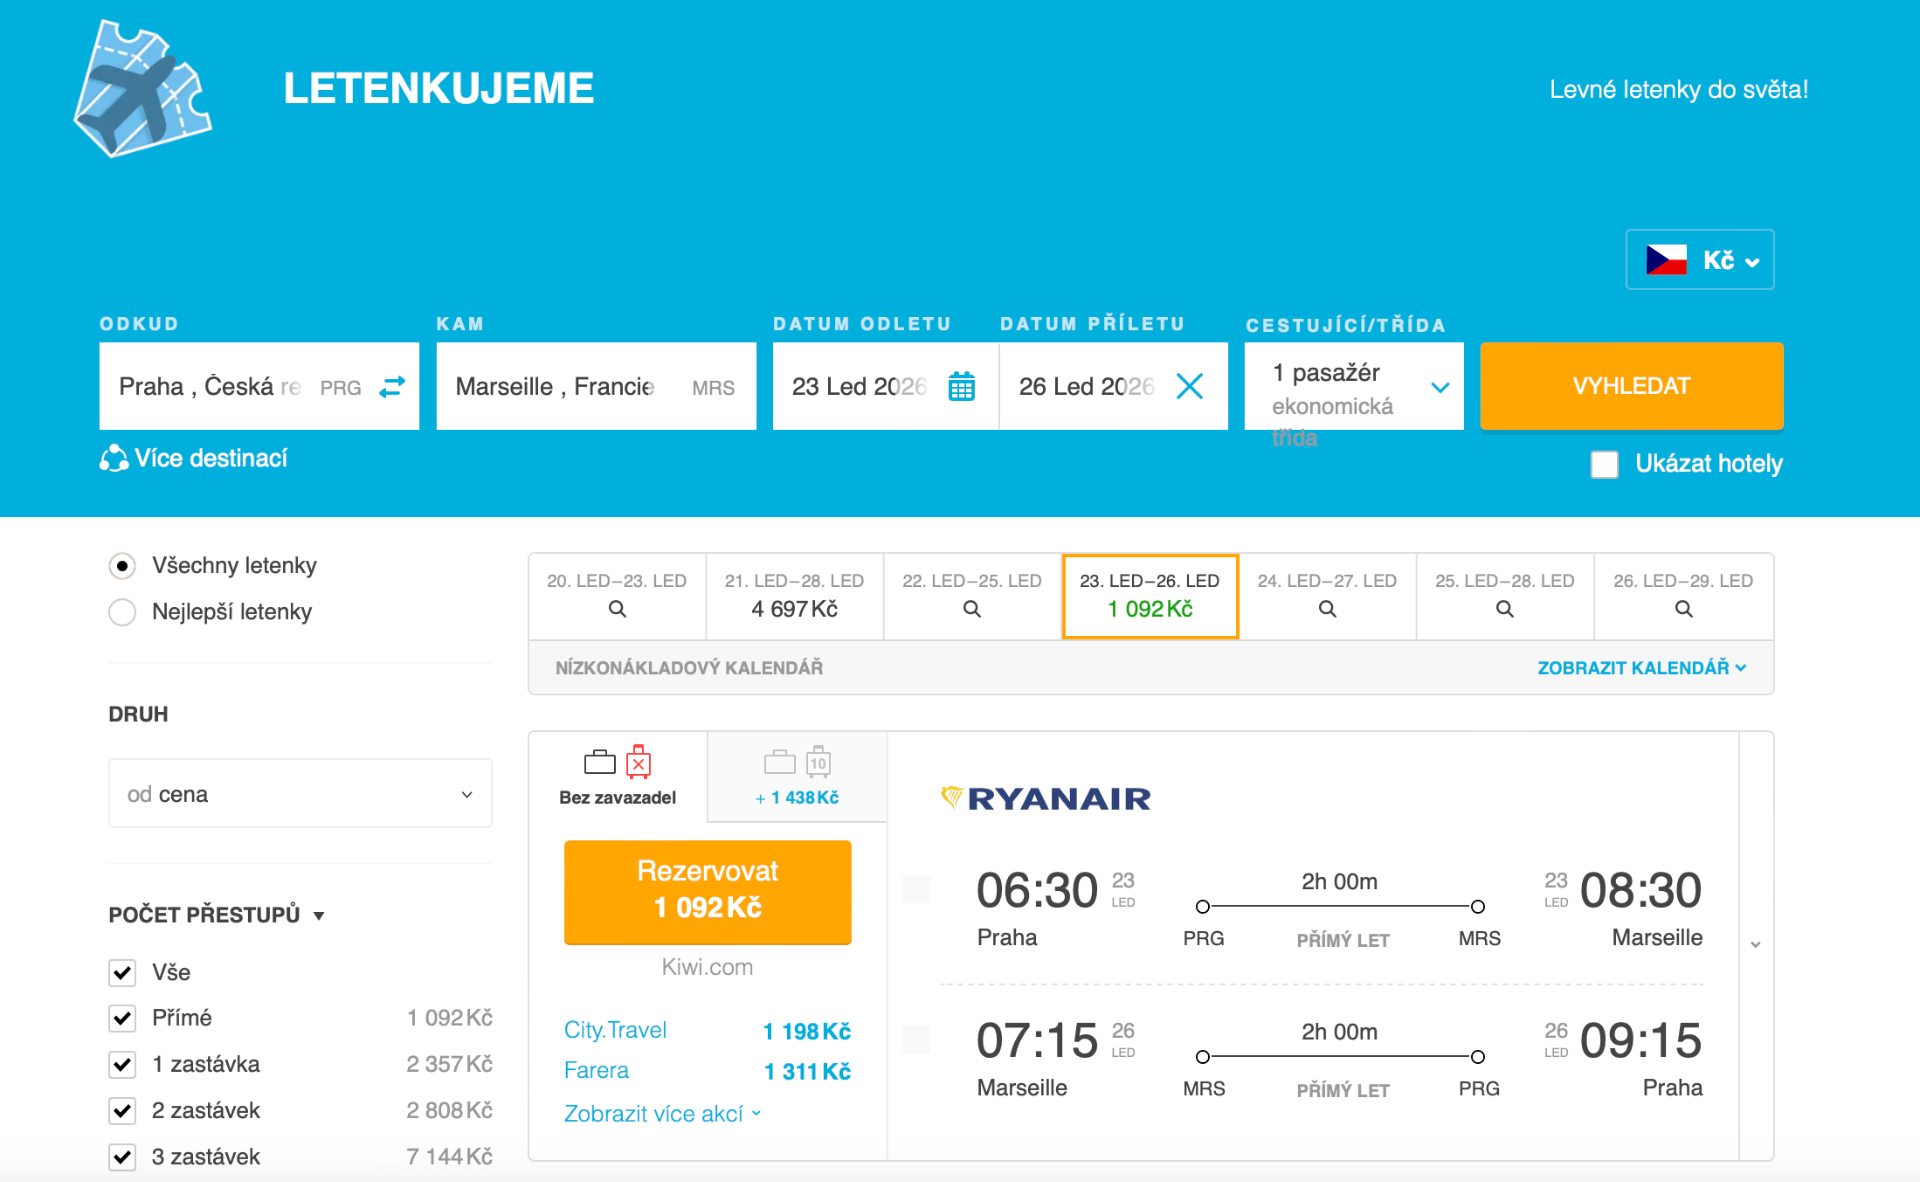1920x1182 pixels.
Task: Uncheck the Přímé stops filter
Action: click(x=122, y=1018)
